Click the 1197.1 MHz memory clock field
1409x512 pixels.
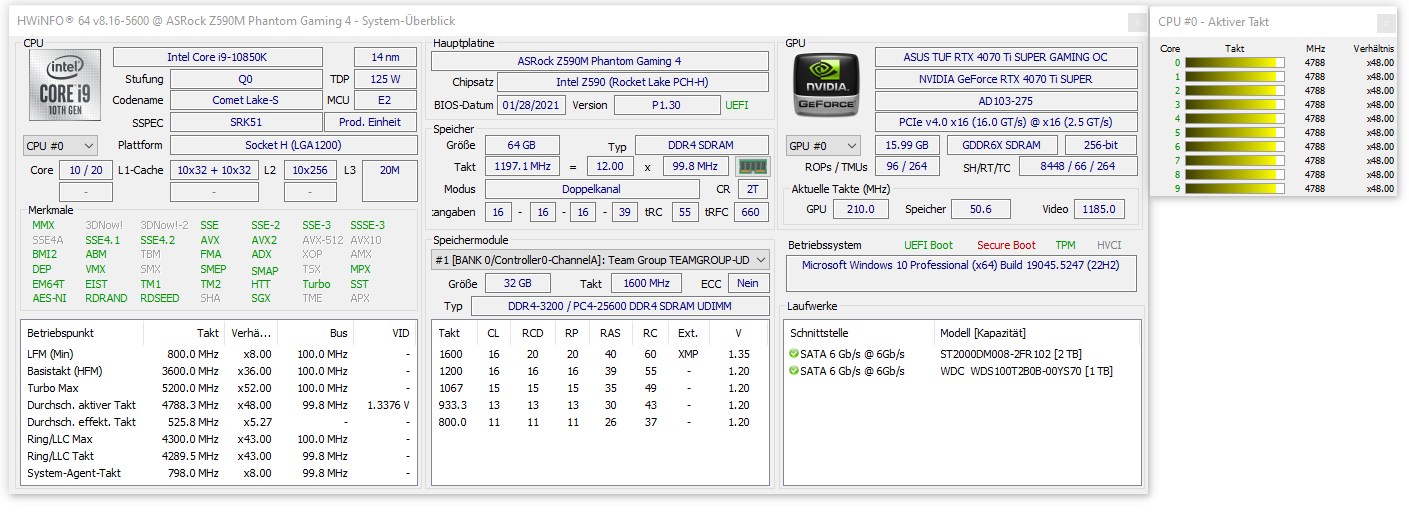[522, 166]
